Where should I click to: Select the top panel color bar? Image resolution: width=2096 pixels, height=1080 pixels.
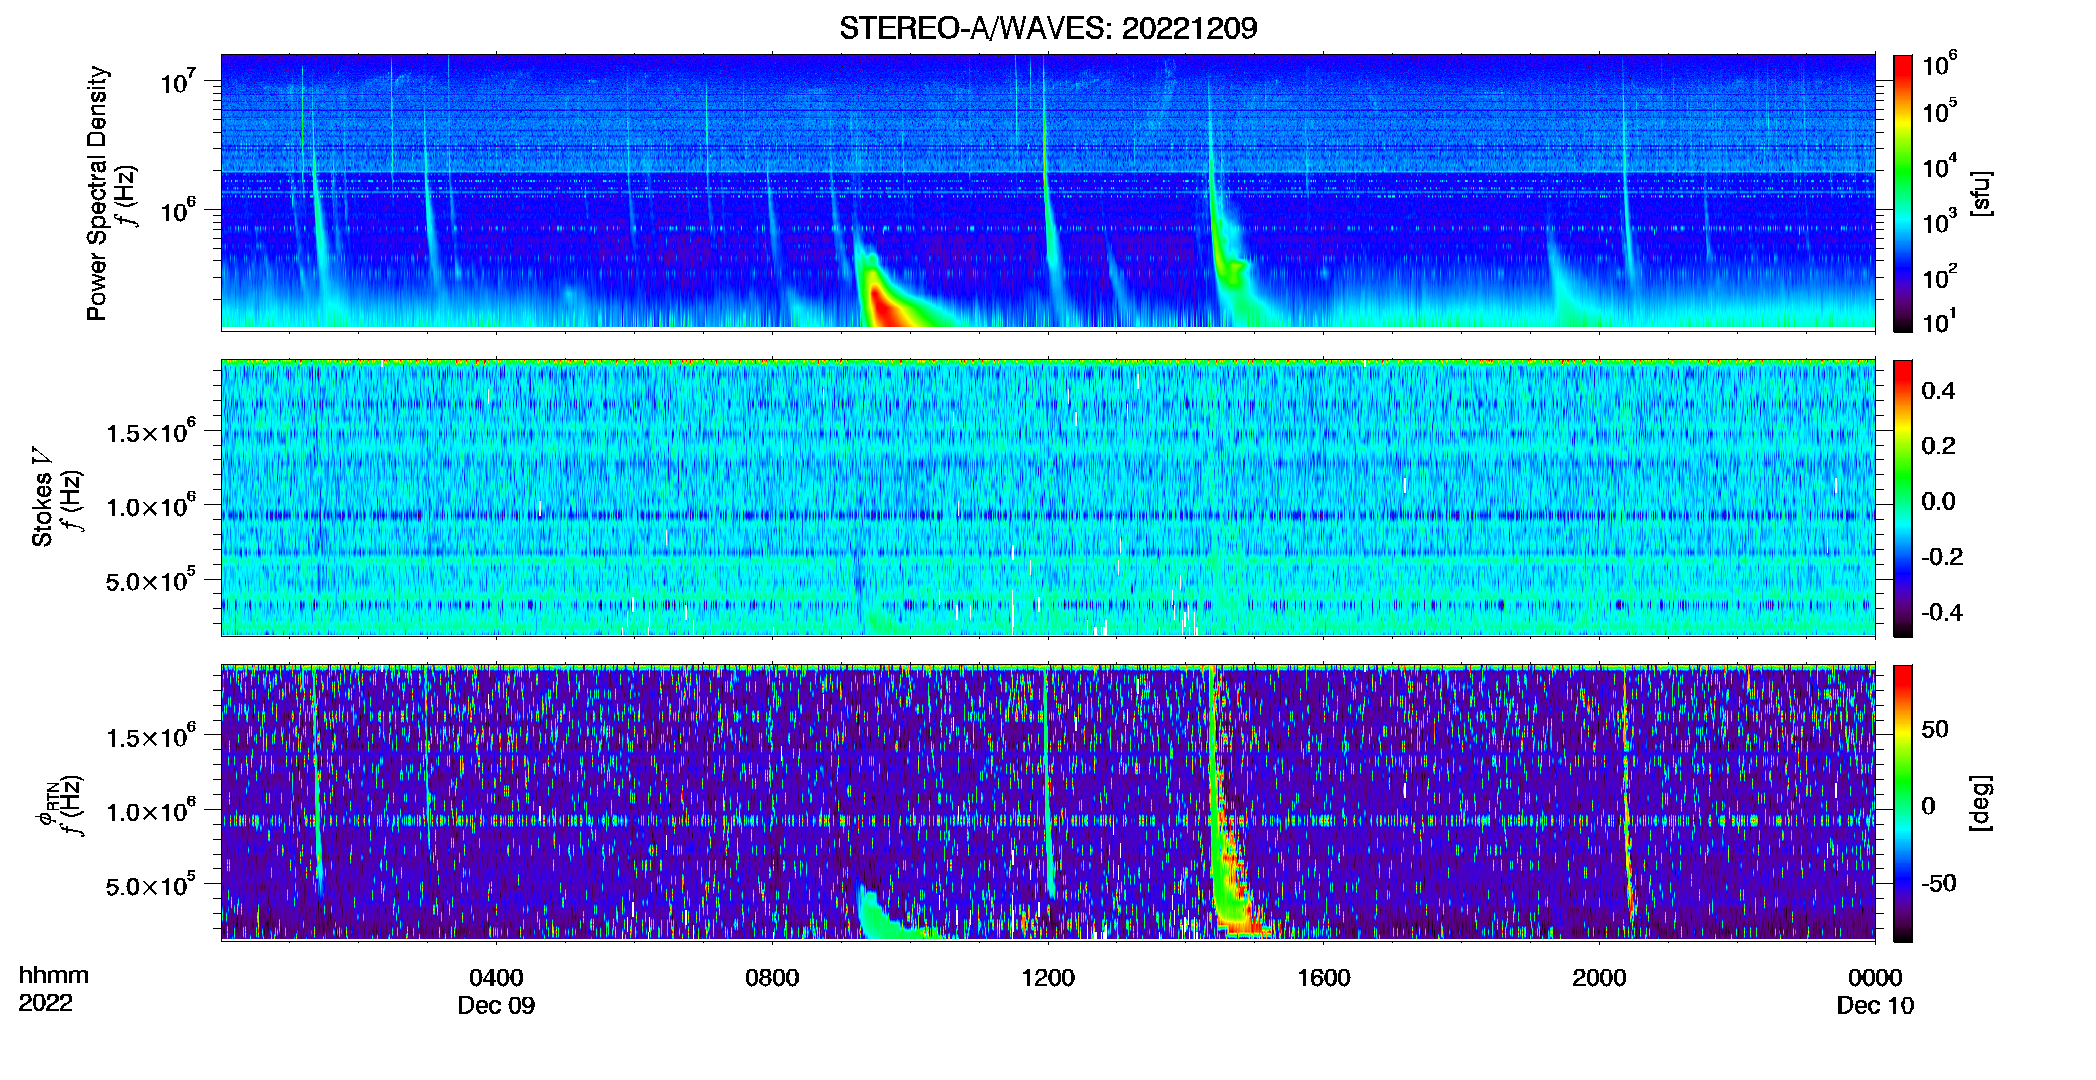pos(1903,193)
